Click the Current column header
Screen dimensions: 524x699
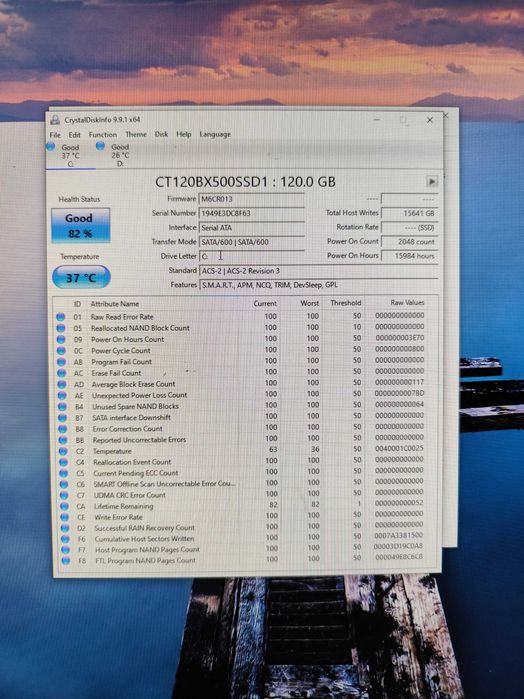tap(265, 303)
